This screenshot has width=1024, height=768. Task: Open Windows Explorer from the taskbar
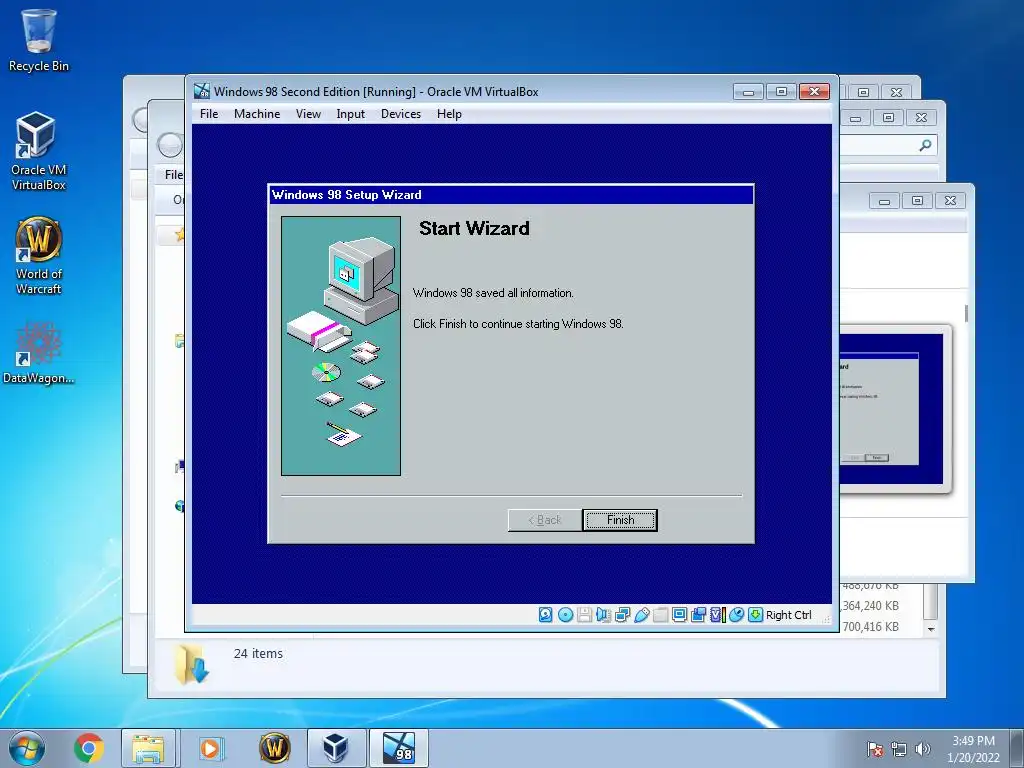(x=148, y=748)
